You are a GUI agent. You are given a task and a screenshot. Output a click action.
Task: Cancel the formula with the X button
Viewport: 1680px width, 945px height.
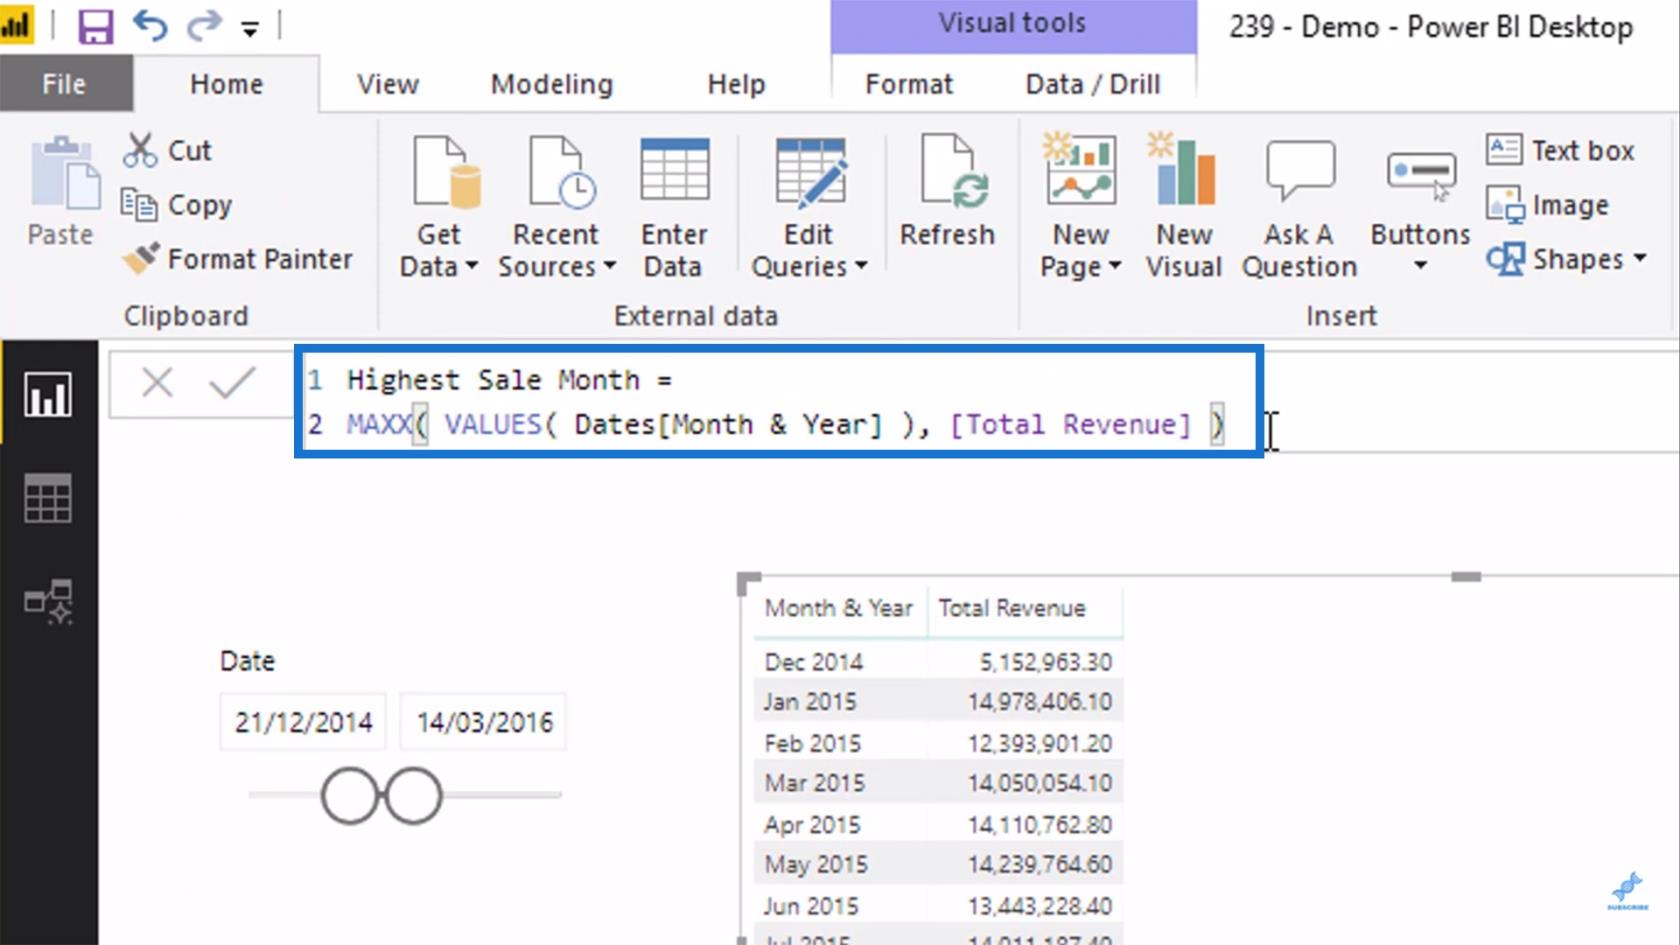[157, 382]
